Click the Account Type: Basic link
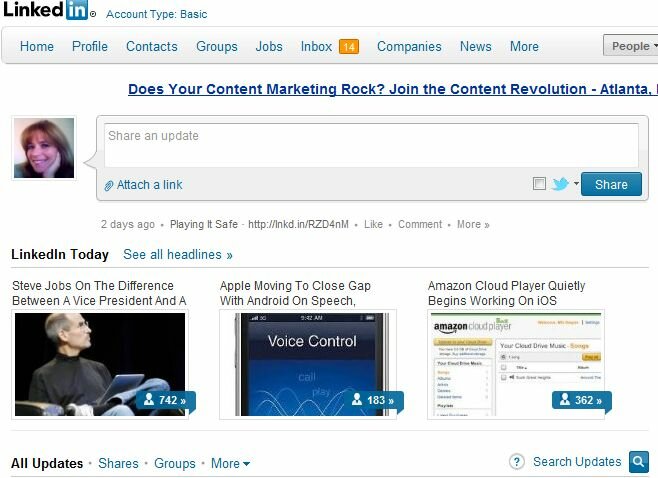Image resolution: width=658 pixels, height=478 pixels. (x=157, y=14)
